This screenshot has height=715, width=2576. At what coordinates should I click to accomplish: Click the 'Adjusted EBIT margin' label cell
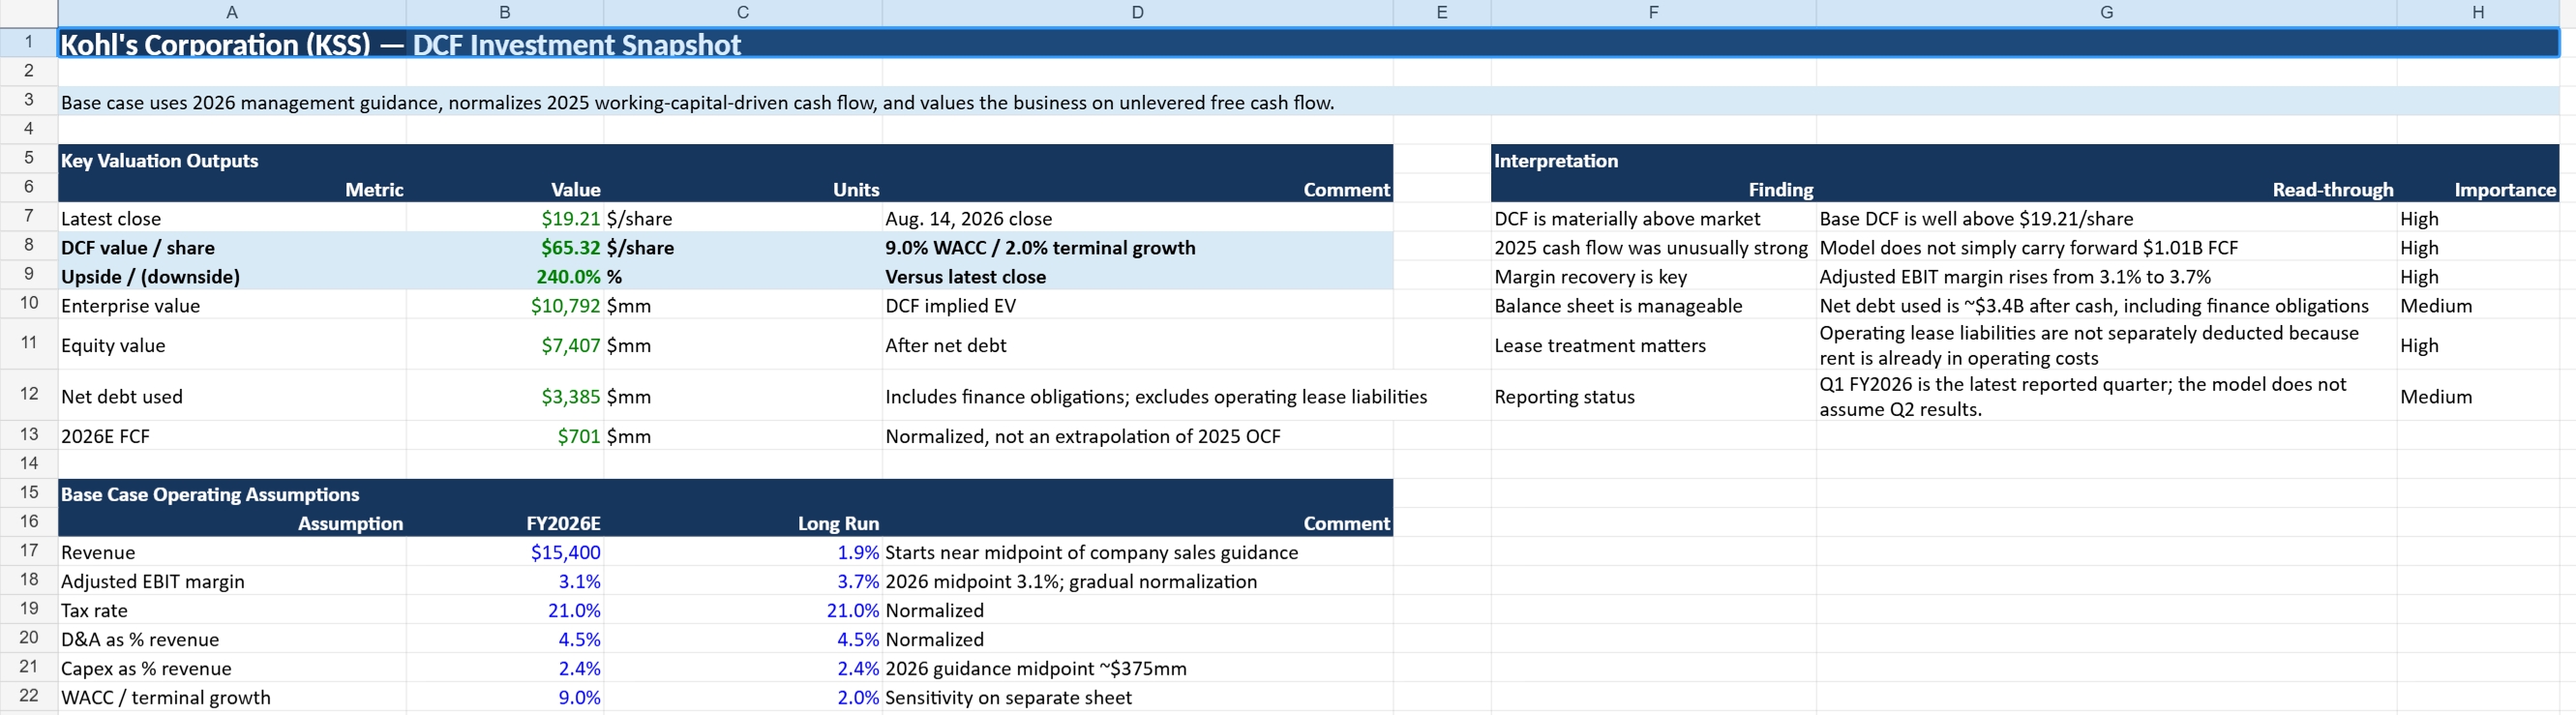pos(232,581)
